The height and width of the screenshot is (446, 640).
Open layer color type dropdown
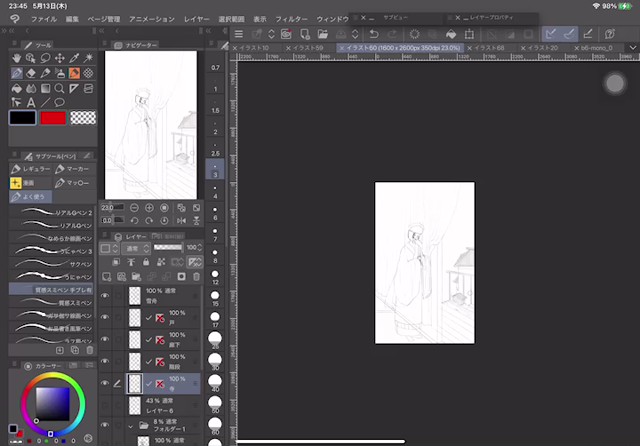[x=109, y=248]
